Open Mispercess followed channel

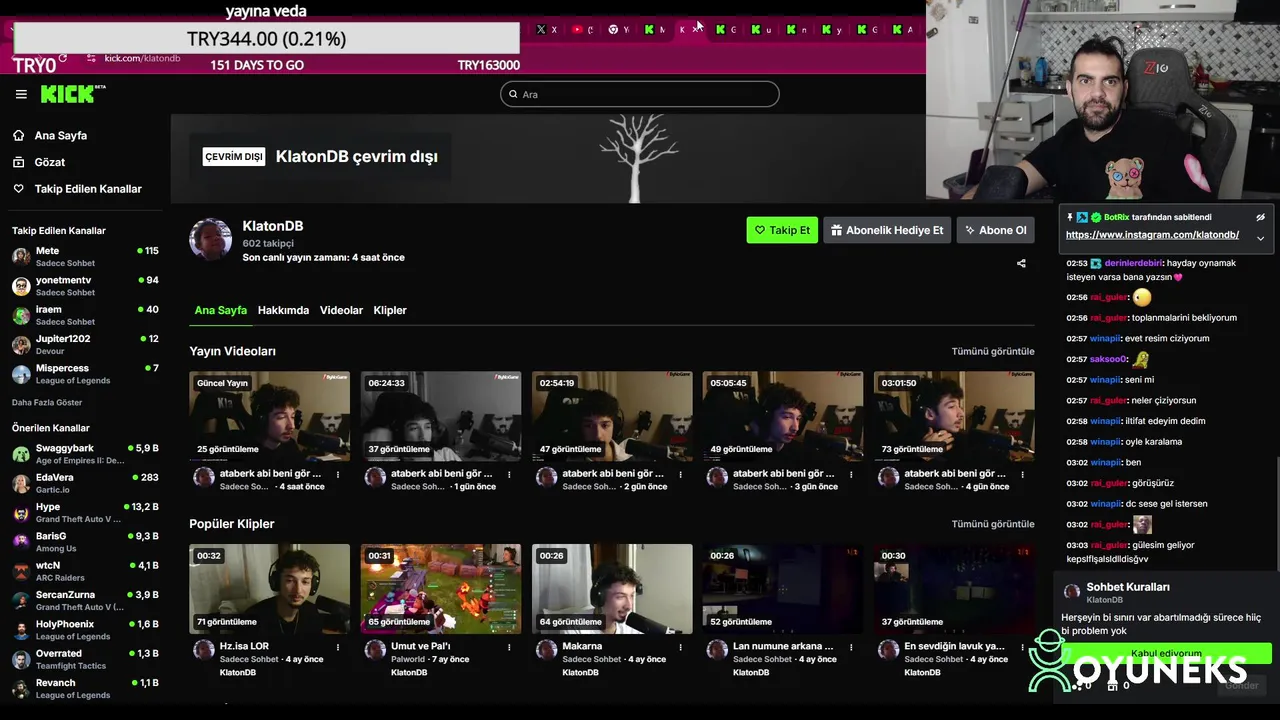(84, 374)
